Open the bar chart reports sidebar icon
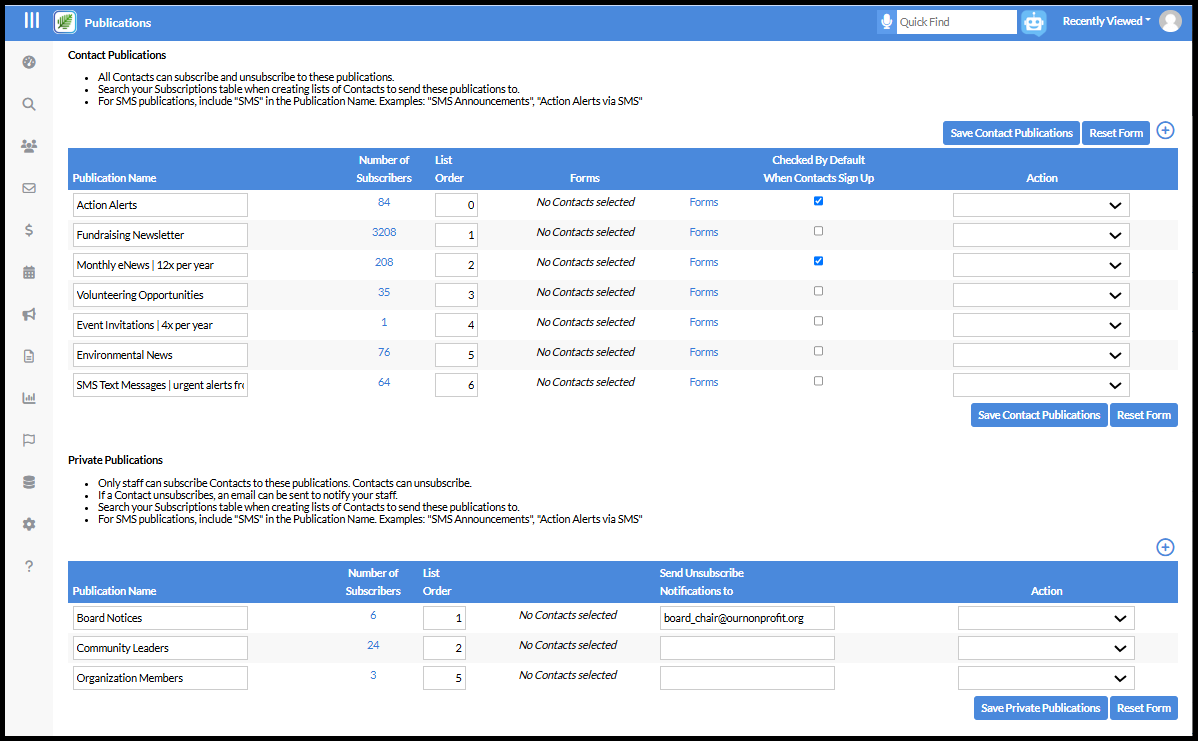Viewport: 1198px width, 741px height. (x=29, y=398)
